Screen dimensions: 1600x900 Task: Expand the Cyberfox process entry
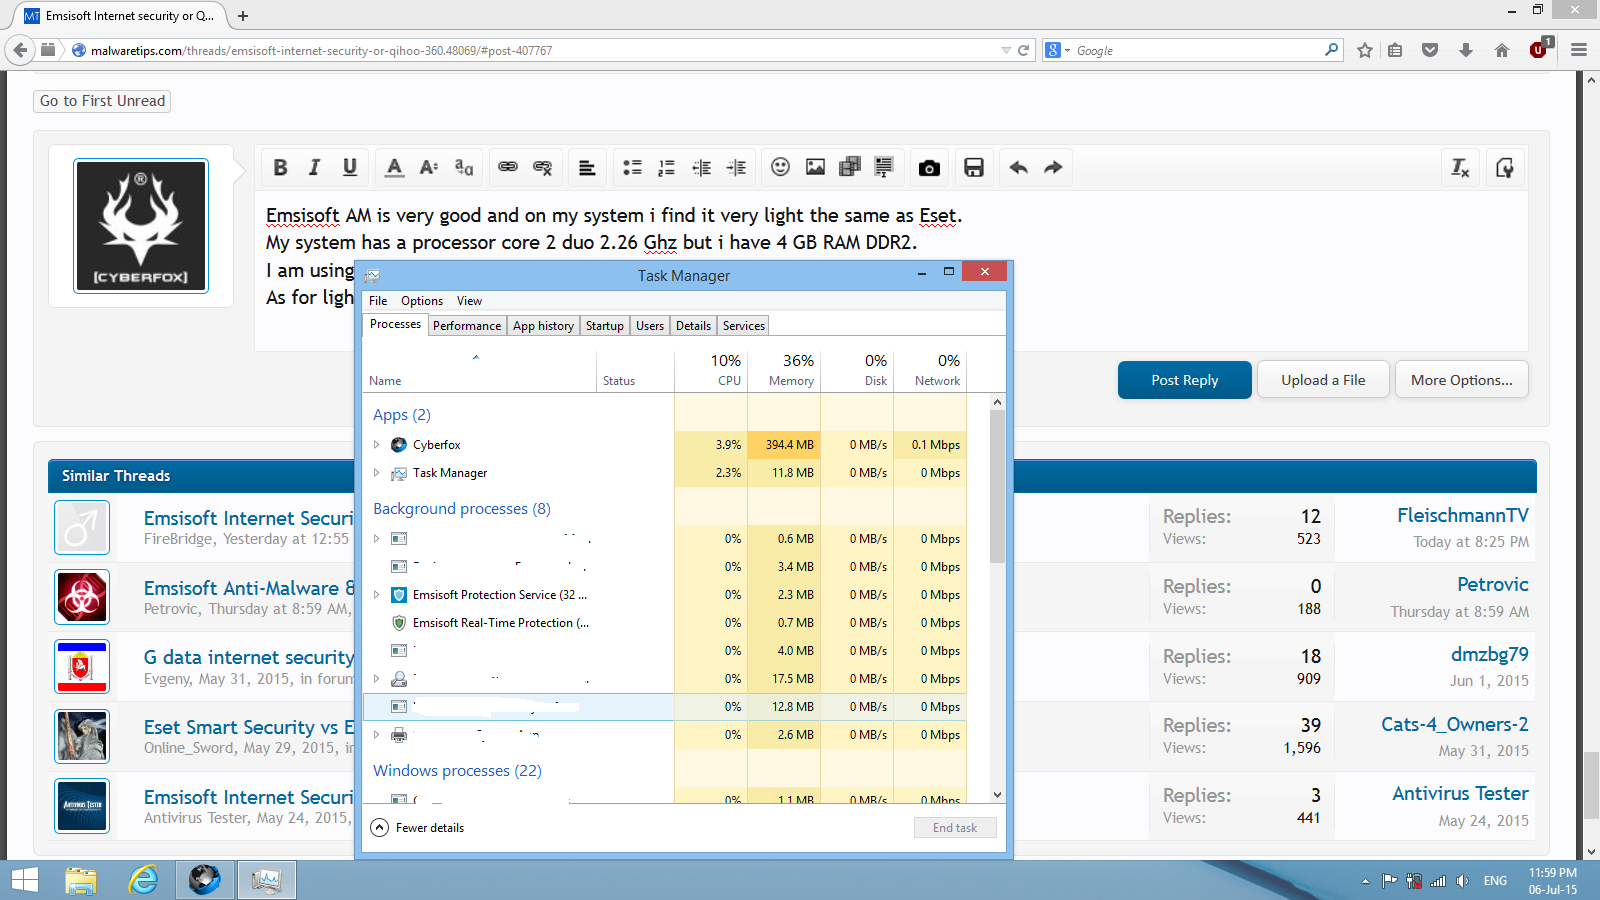[x=377, y=445]
